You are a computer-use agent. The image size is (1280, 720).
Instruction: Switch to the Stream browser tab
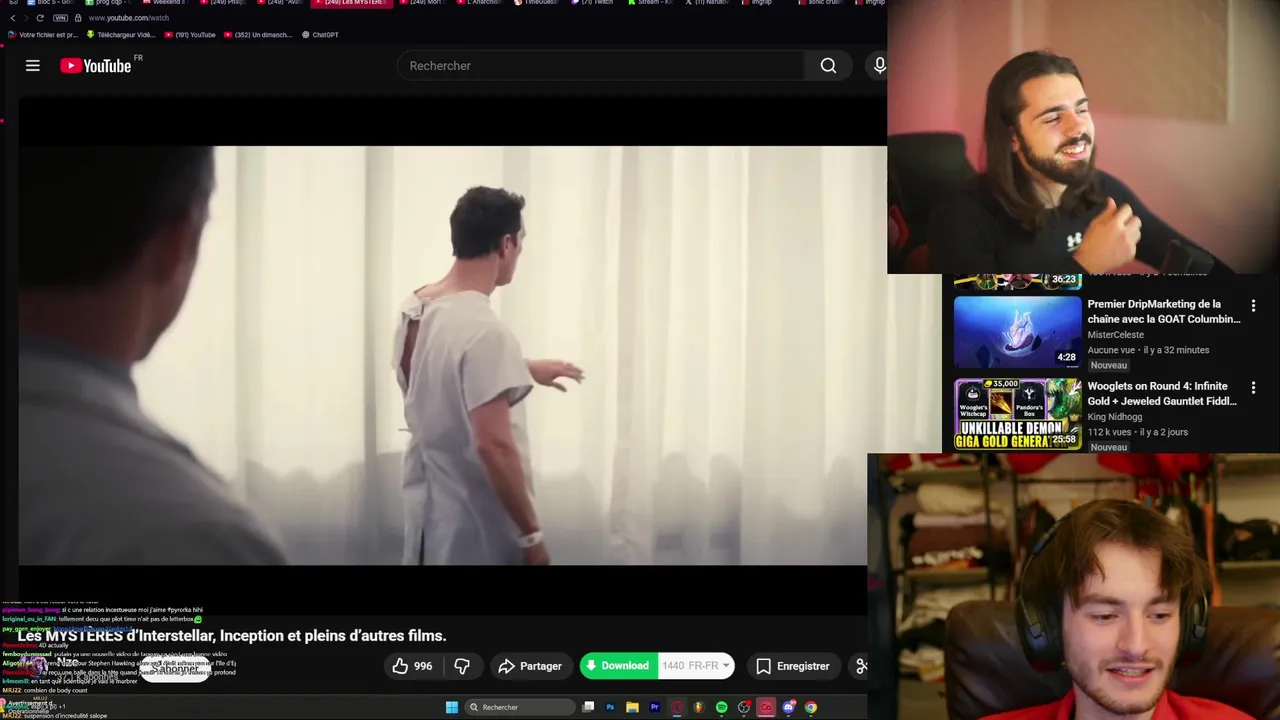click(x=651, y=3)
